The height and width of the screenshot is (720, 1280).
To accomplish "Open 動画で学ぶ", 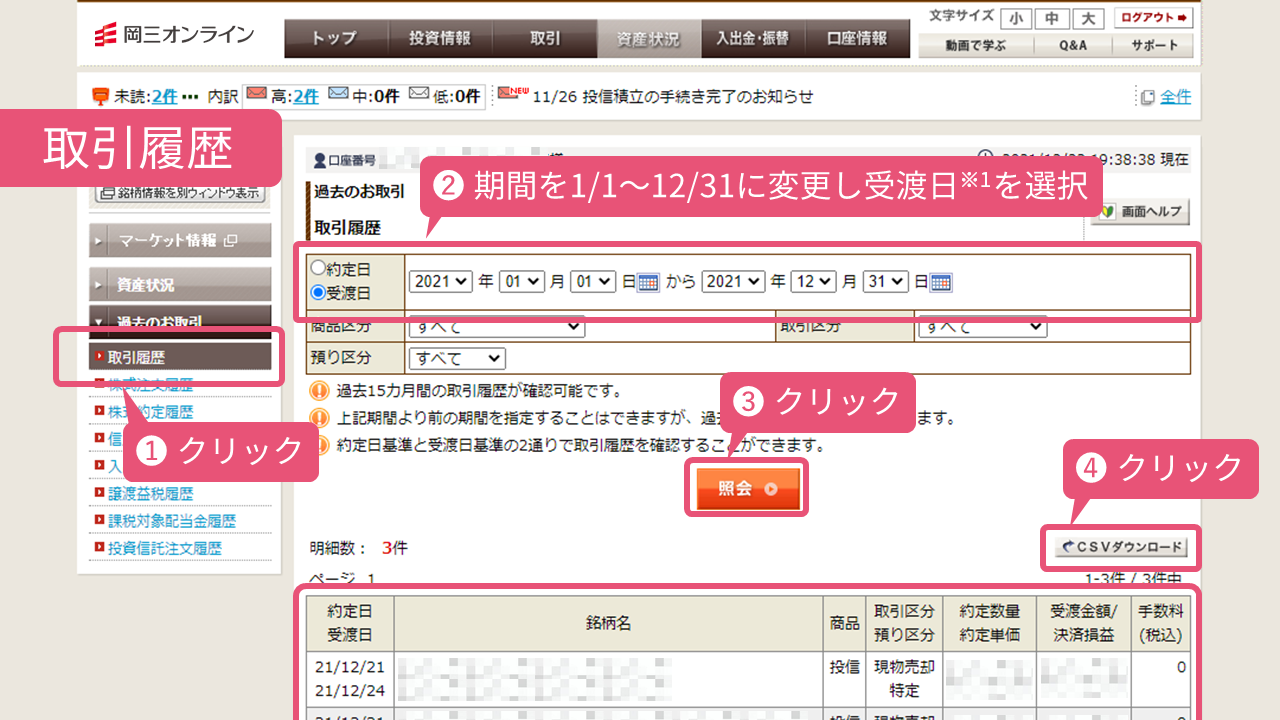I will 977,45.
